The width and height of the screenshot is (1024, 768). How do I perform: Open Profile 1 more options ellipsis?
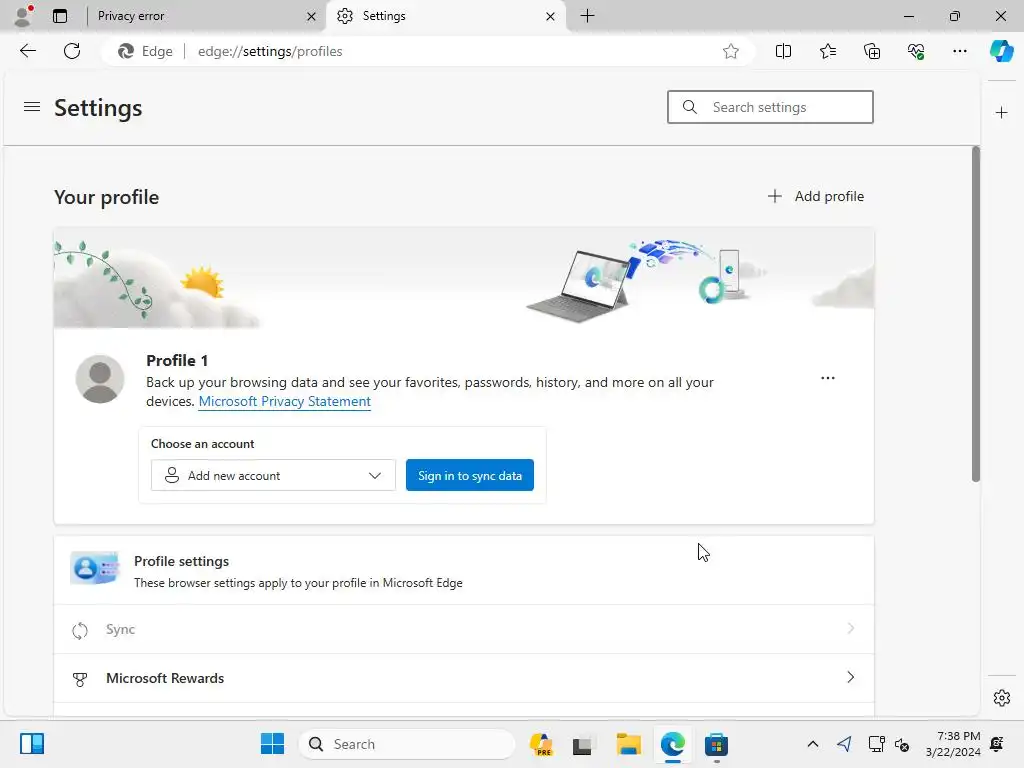point(827,378)
